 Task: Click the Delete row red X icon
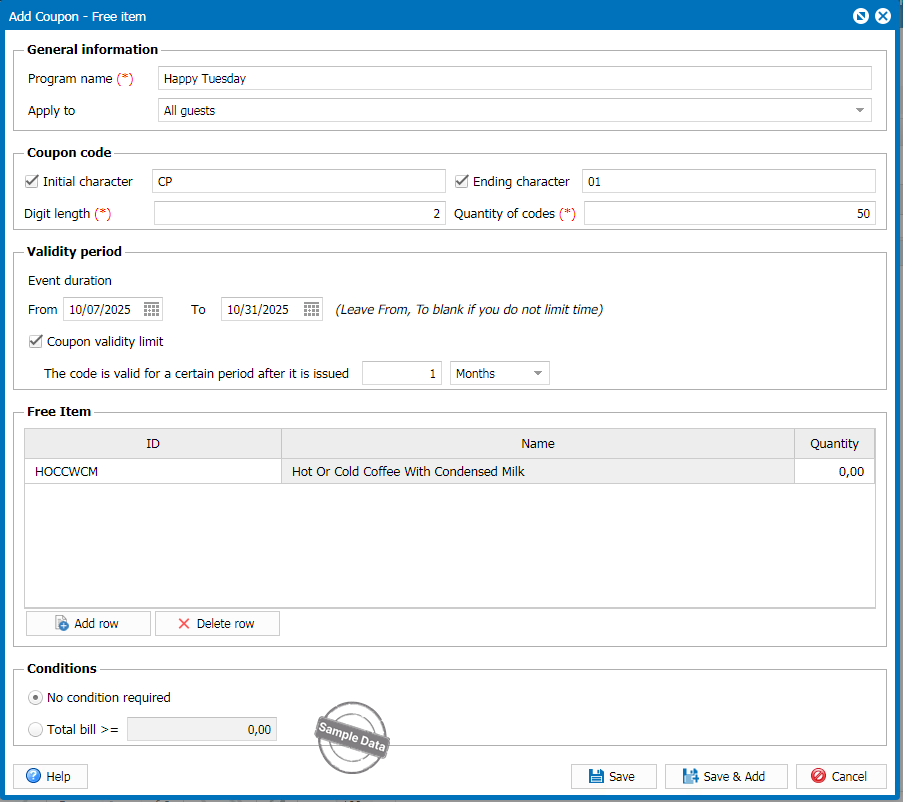[x=184, y=623]
